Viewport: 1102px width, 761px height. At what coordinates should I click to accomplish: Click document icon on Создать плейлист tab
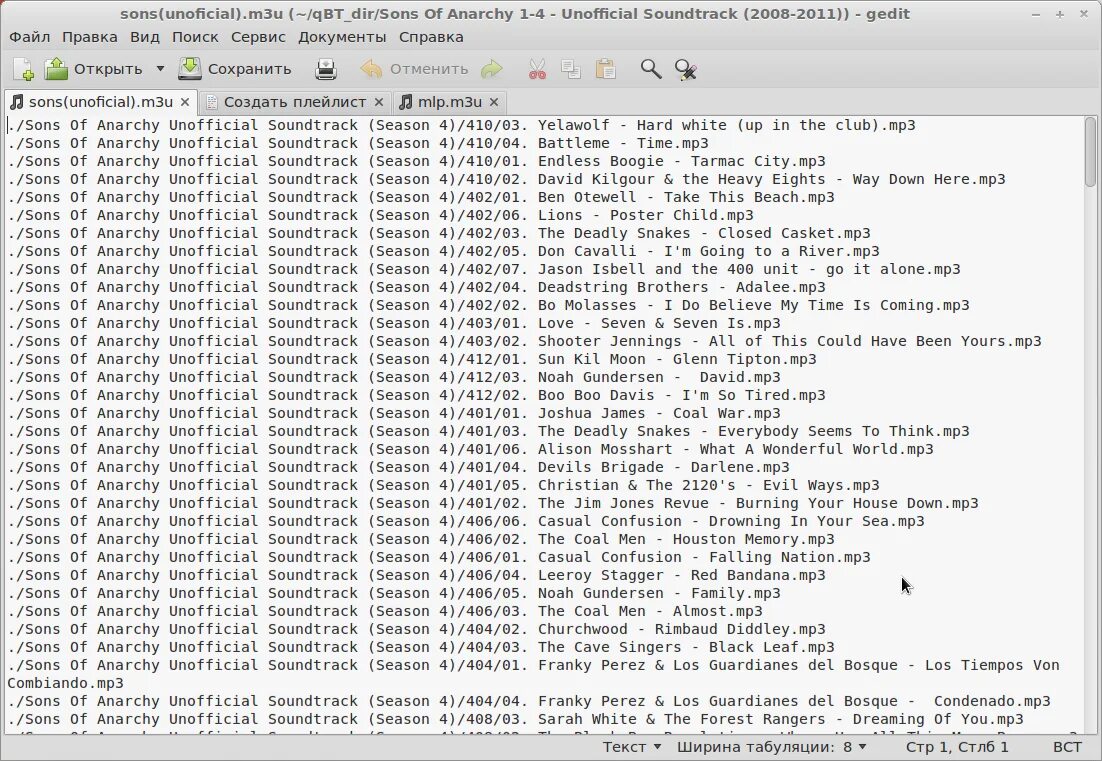point(211,103)
